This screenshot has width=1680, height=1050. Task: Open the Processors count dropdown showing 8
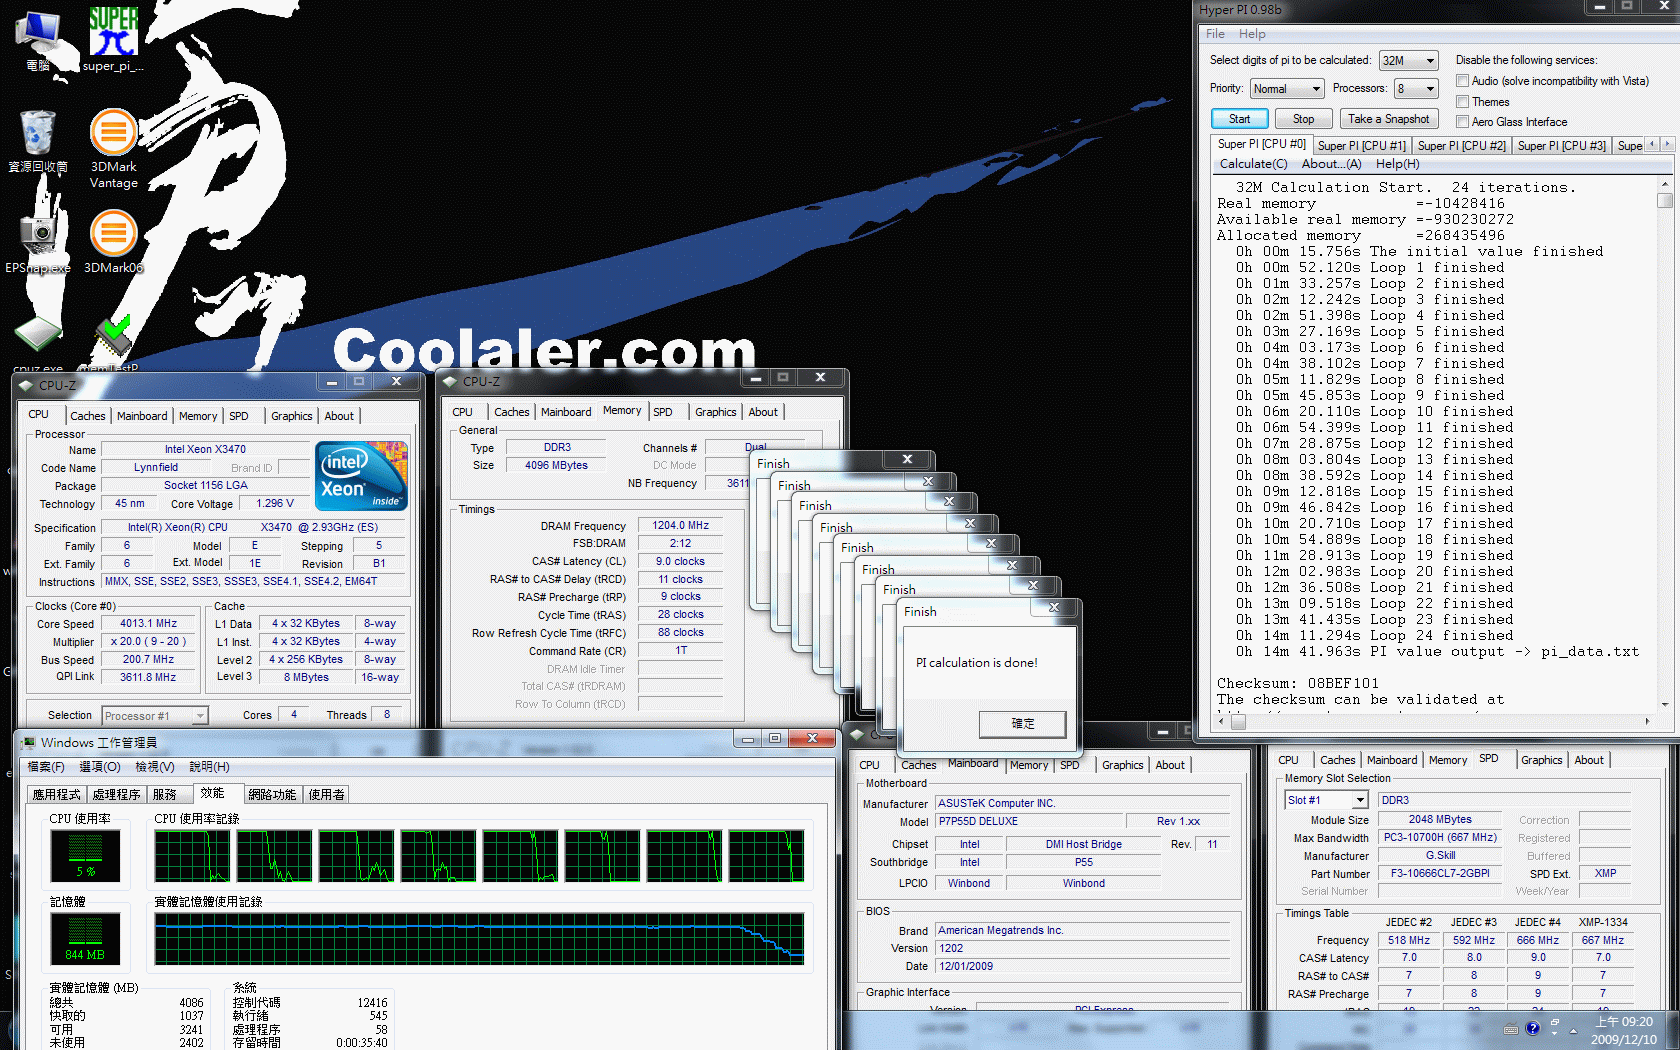pos(1416,89)
